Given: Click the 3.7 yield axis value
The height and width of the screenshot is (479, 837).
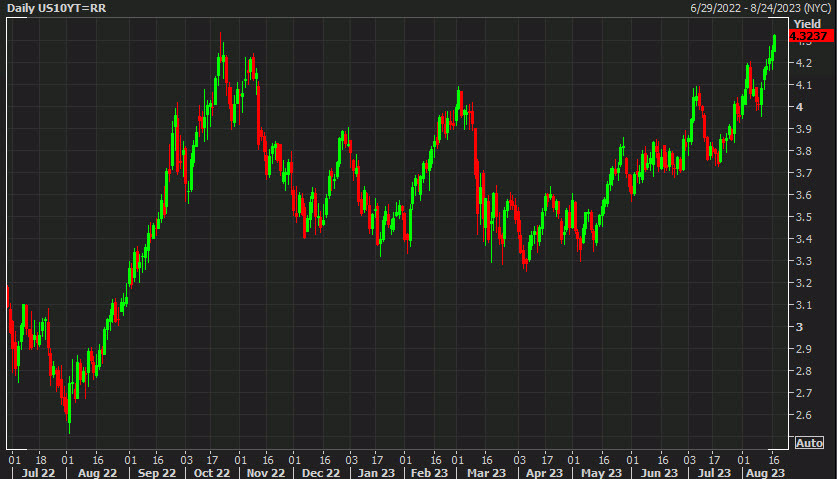Looking at the screenshot, I should [803, 173].
